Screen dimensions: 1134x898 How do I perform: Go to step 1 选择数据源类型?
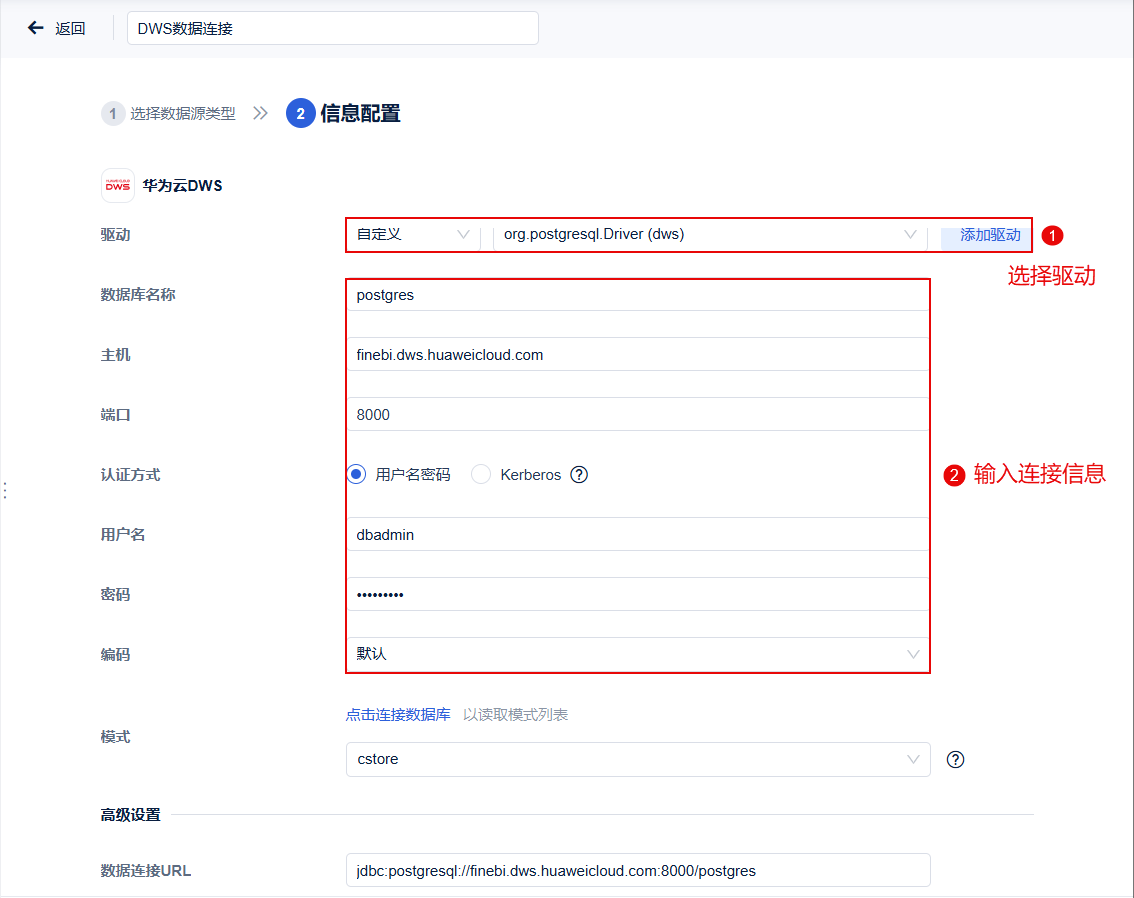[x=169, y=114]
